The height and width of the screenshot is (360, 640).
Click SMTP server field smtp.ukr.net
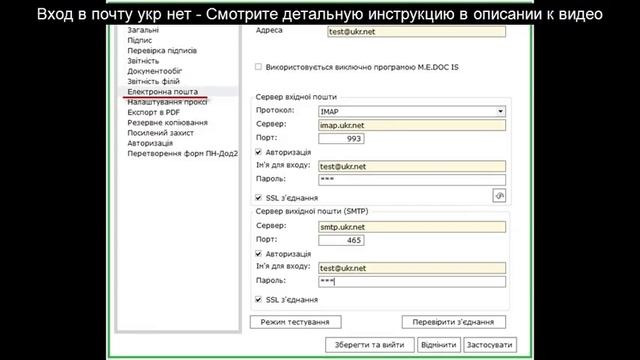coord(412,227)
